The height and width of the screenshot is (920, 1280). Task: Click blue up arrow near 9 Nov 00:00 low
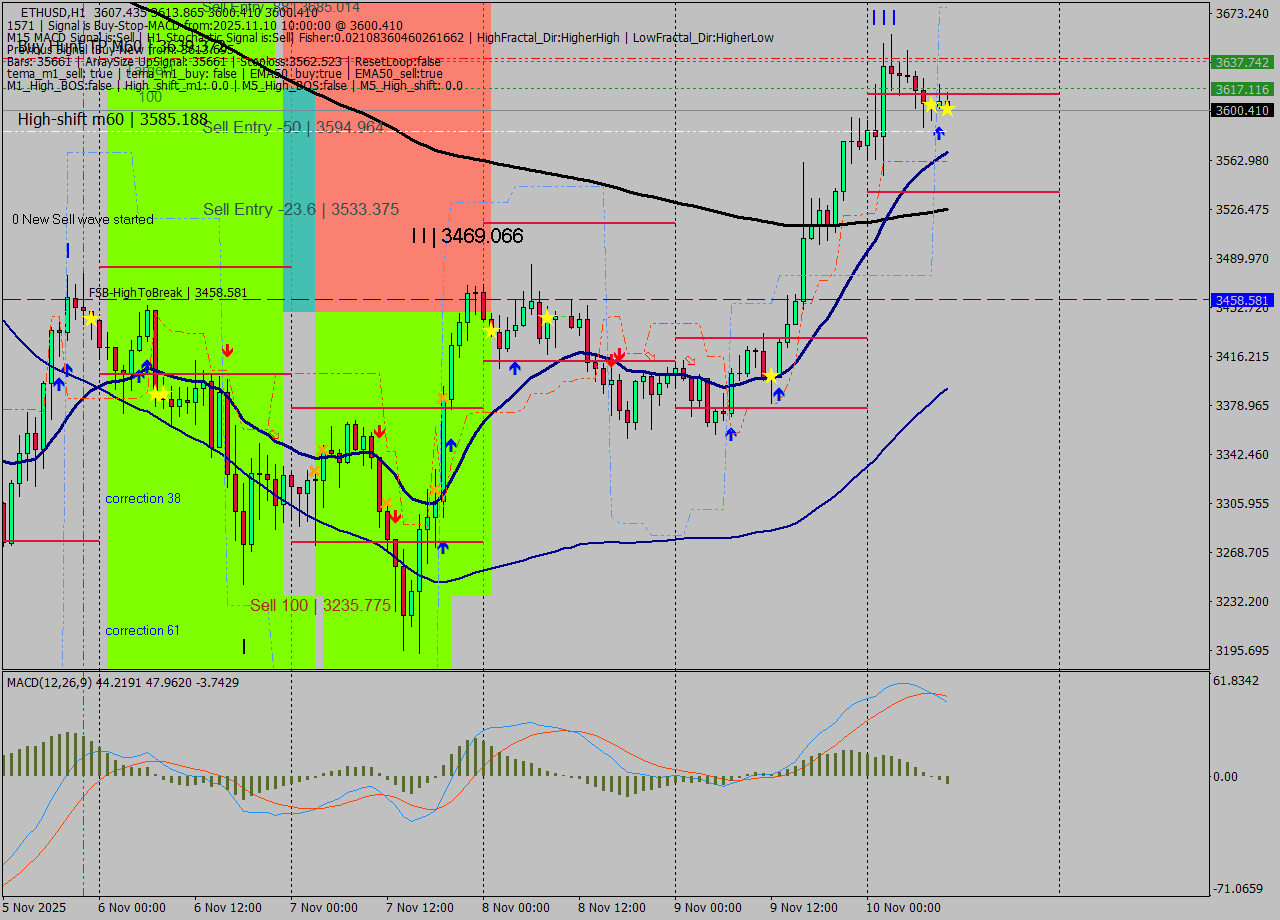click(730, 434)
